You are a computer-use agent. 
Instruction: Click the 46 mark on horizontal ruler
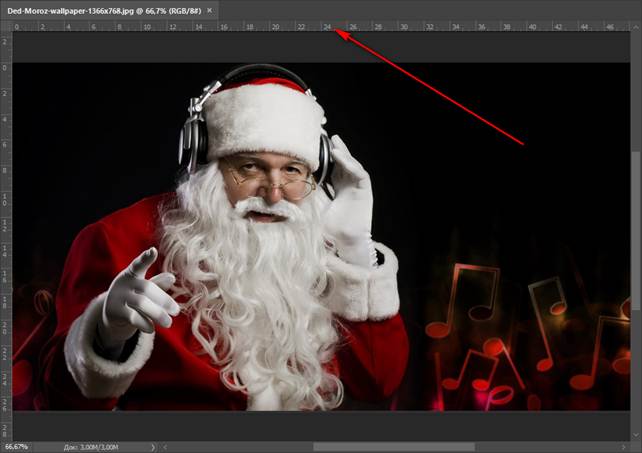point(610,27)
